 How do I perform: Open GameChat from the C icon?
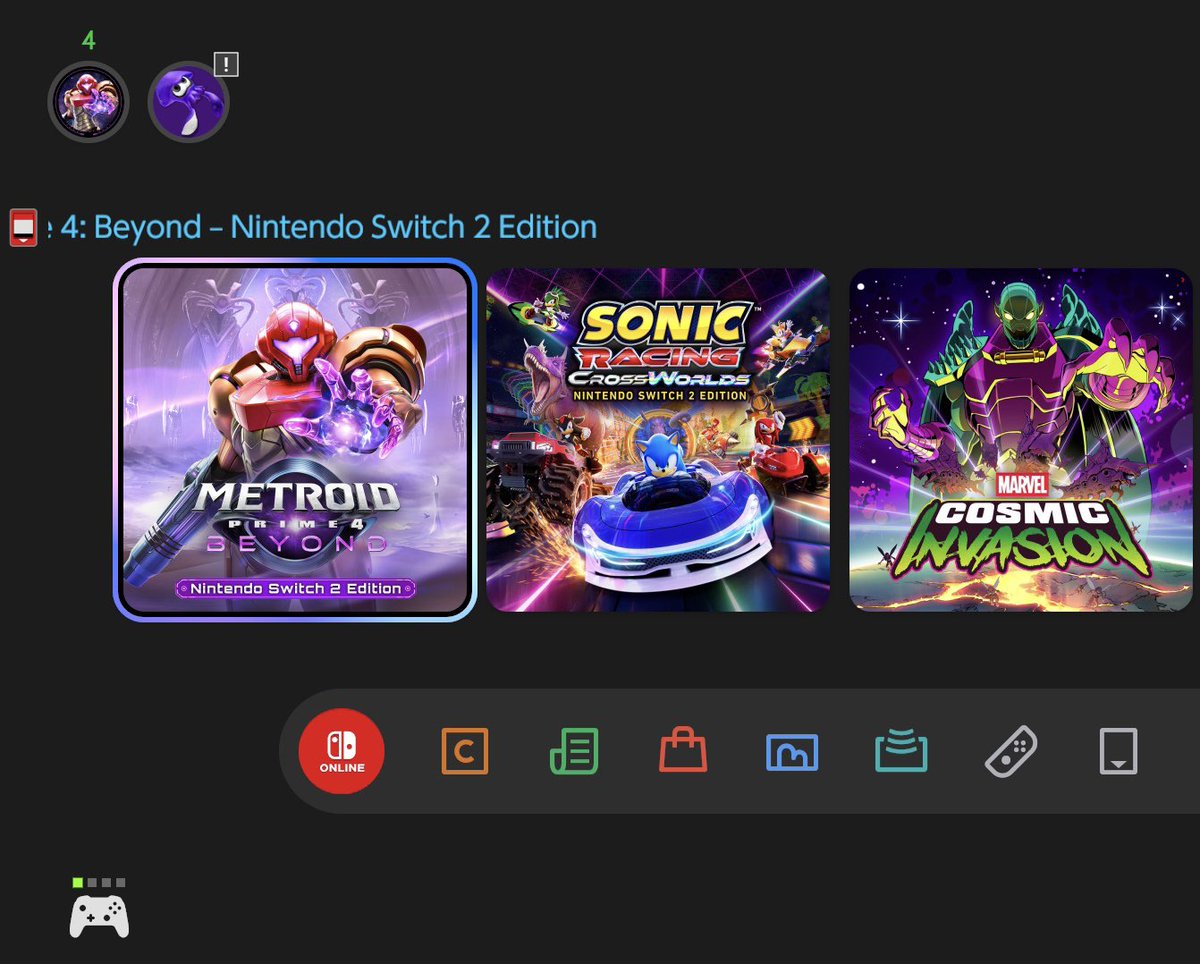[465, 751]
